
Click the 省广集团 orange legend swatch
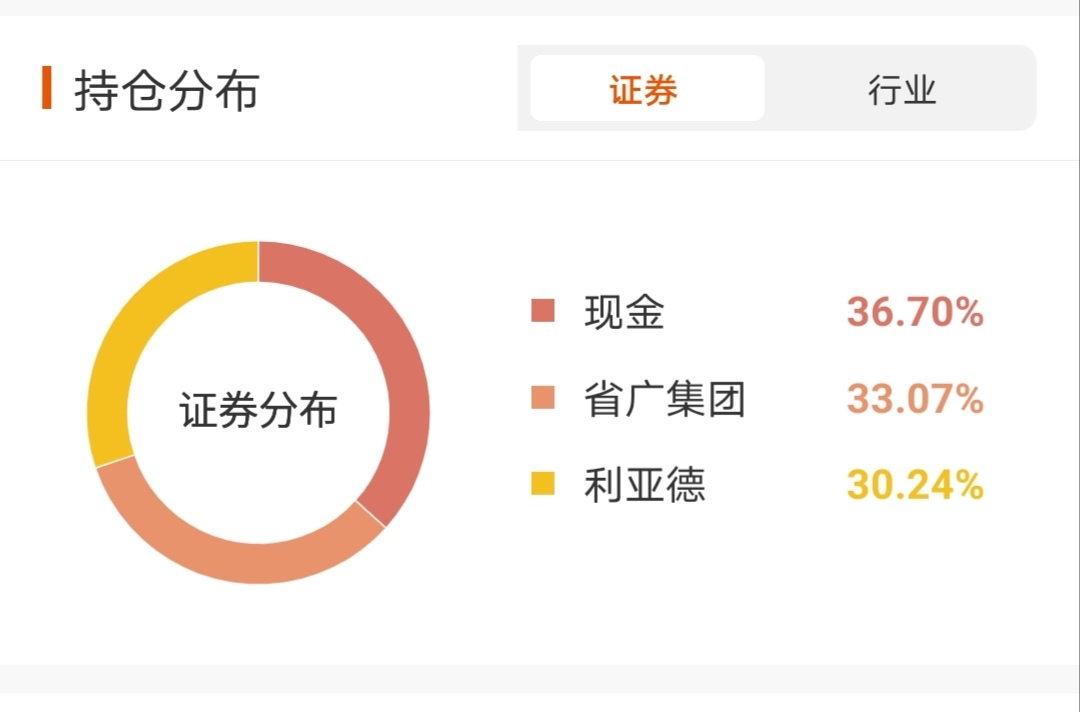543,397
